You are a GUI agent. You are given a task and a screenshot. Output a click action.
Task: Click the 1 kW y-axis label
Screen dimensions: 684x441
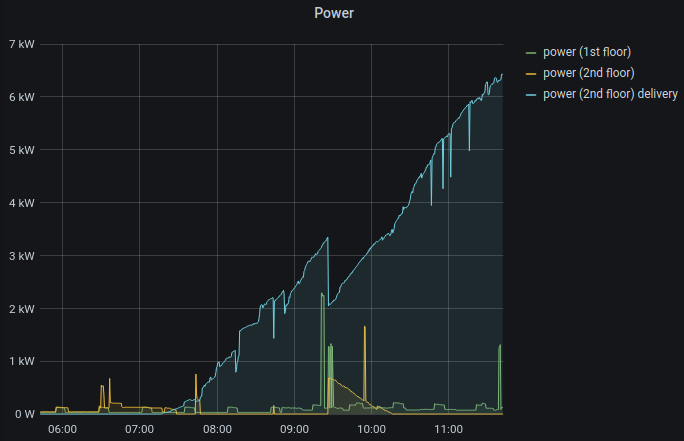(x=22, y=361)
